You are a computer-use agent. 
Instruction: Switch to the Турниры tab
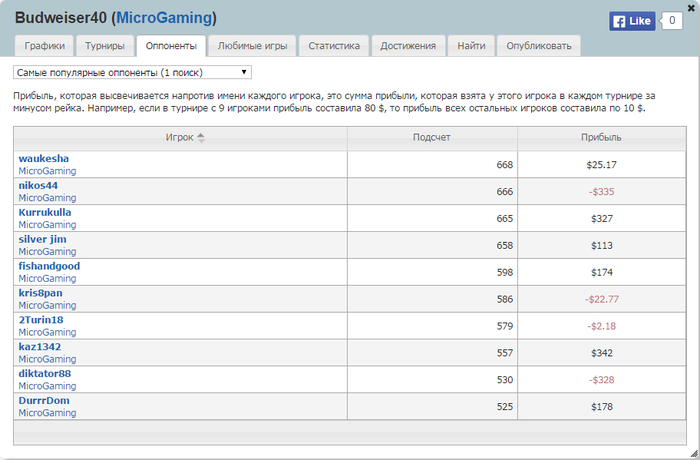pos(105,46)
